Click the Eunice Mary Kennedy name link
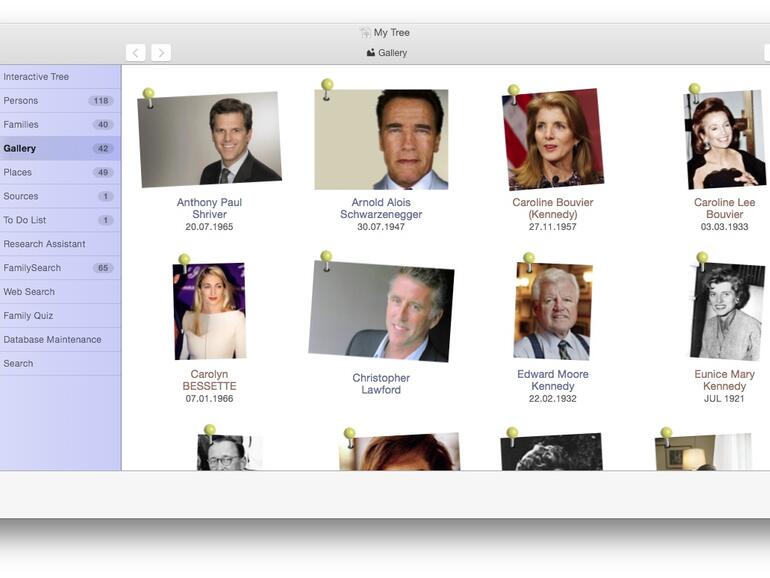Viewport: 770px width, 578px height. point(725,380)
